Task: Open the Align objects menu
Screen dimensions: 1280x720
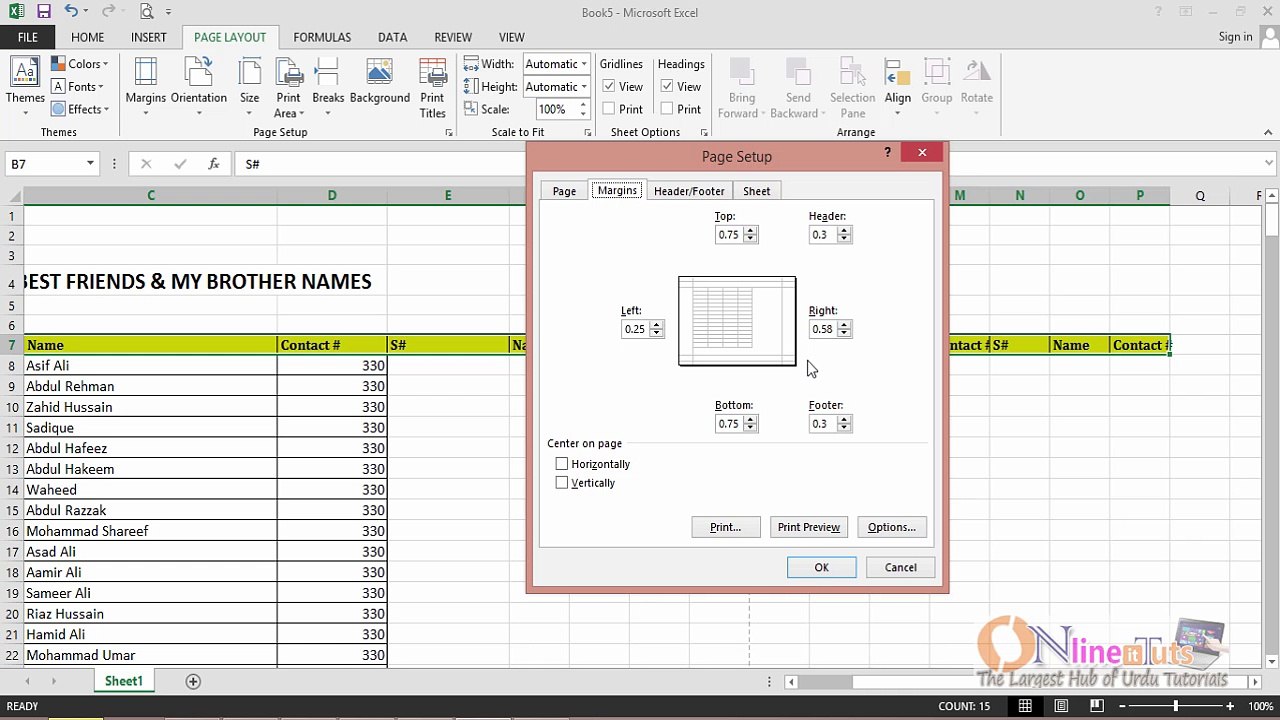Action: [897, 87]
